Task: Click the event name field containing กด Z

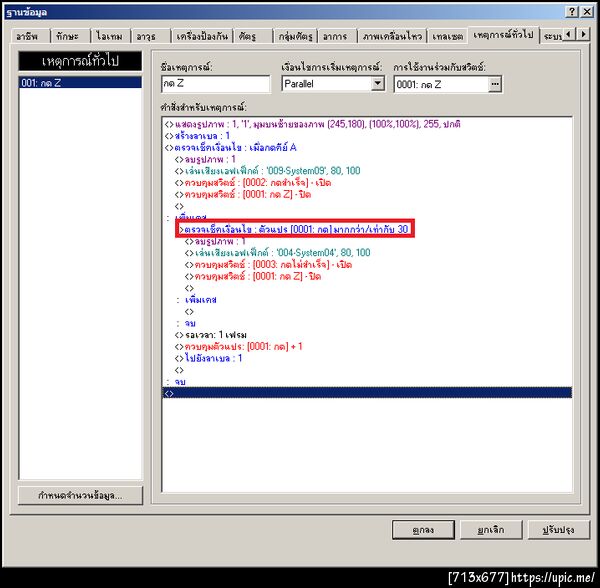Action: pyautogui.click(x=215, y=84)
